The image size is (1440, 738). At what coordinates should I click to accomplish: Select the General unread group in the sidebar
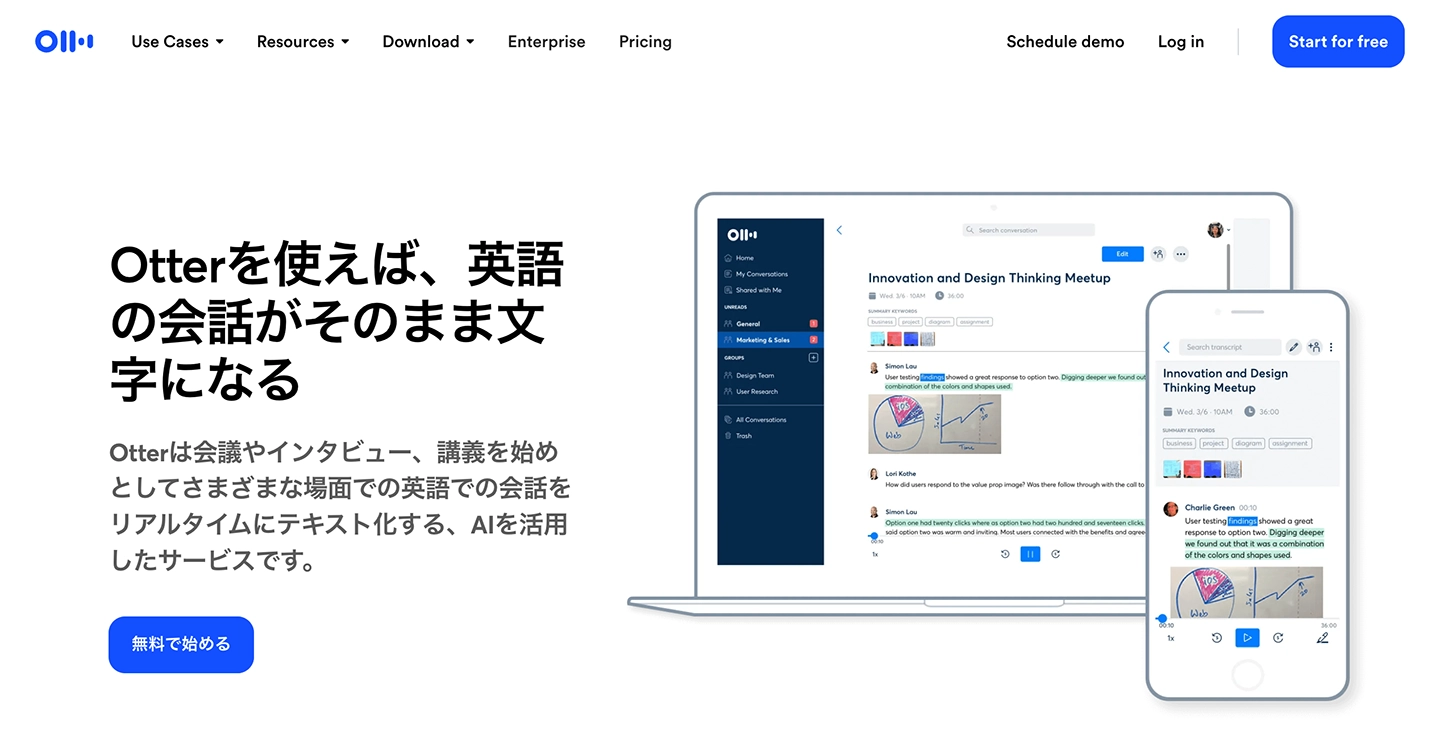click(770, 324)
